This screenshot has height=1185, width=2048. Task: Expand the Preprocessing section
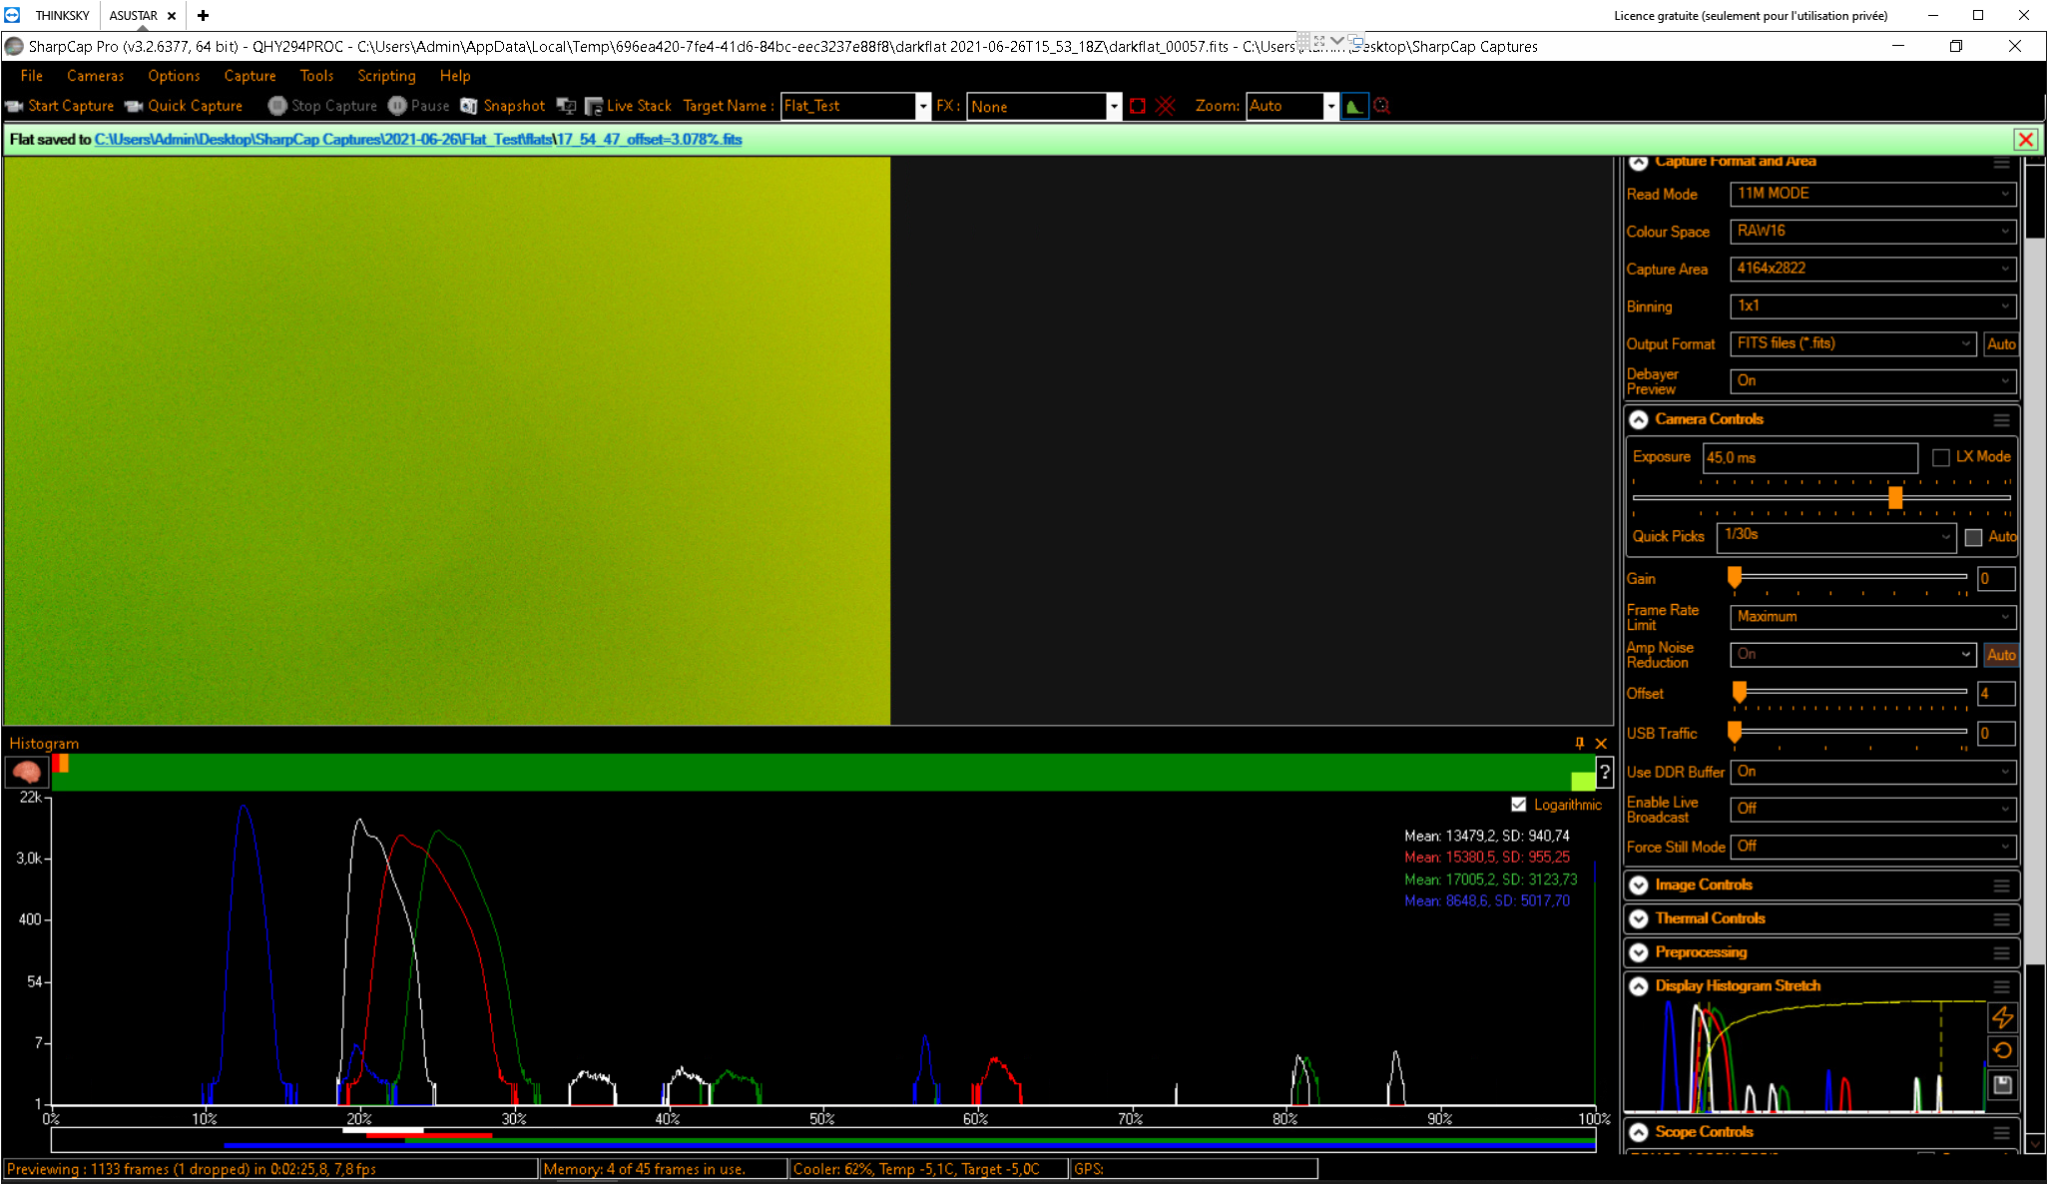(1638, 953)
